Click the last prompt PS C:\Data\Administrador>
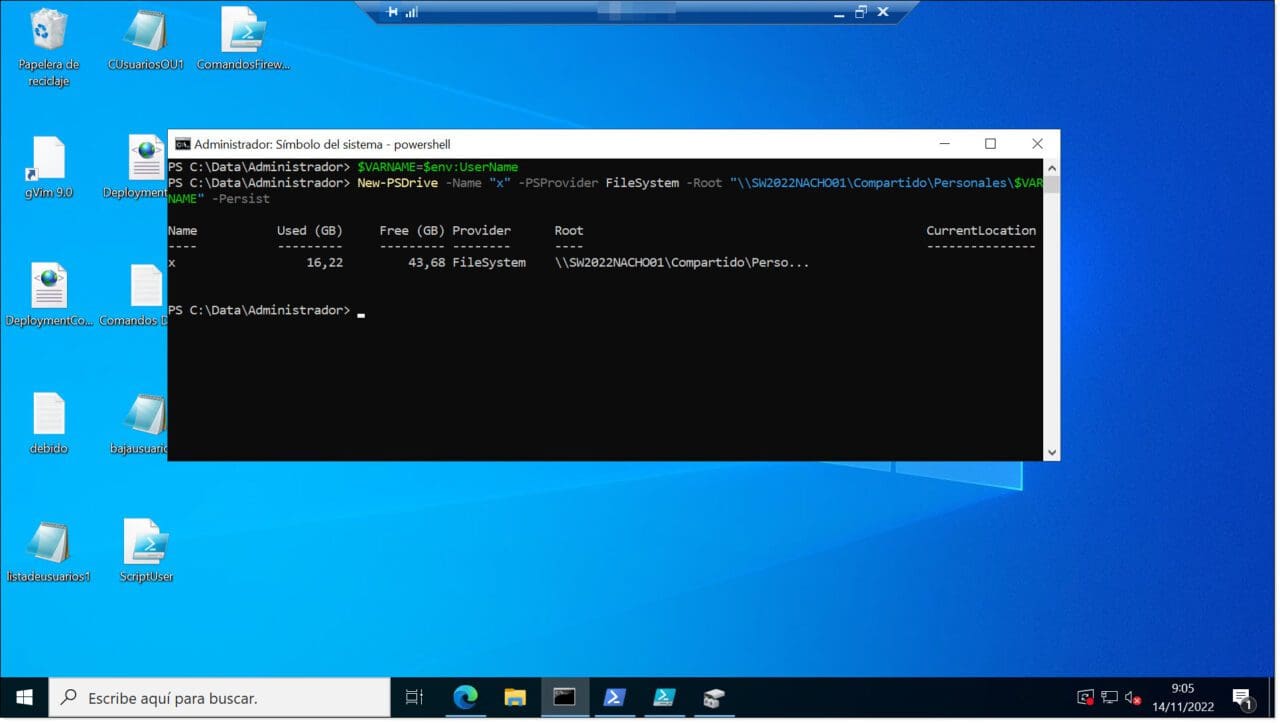Image resolution: width=1280 pixels, height=723 pixels. pos(259,311)
